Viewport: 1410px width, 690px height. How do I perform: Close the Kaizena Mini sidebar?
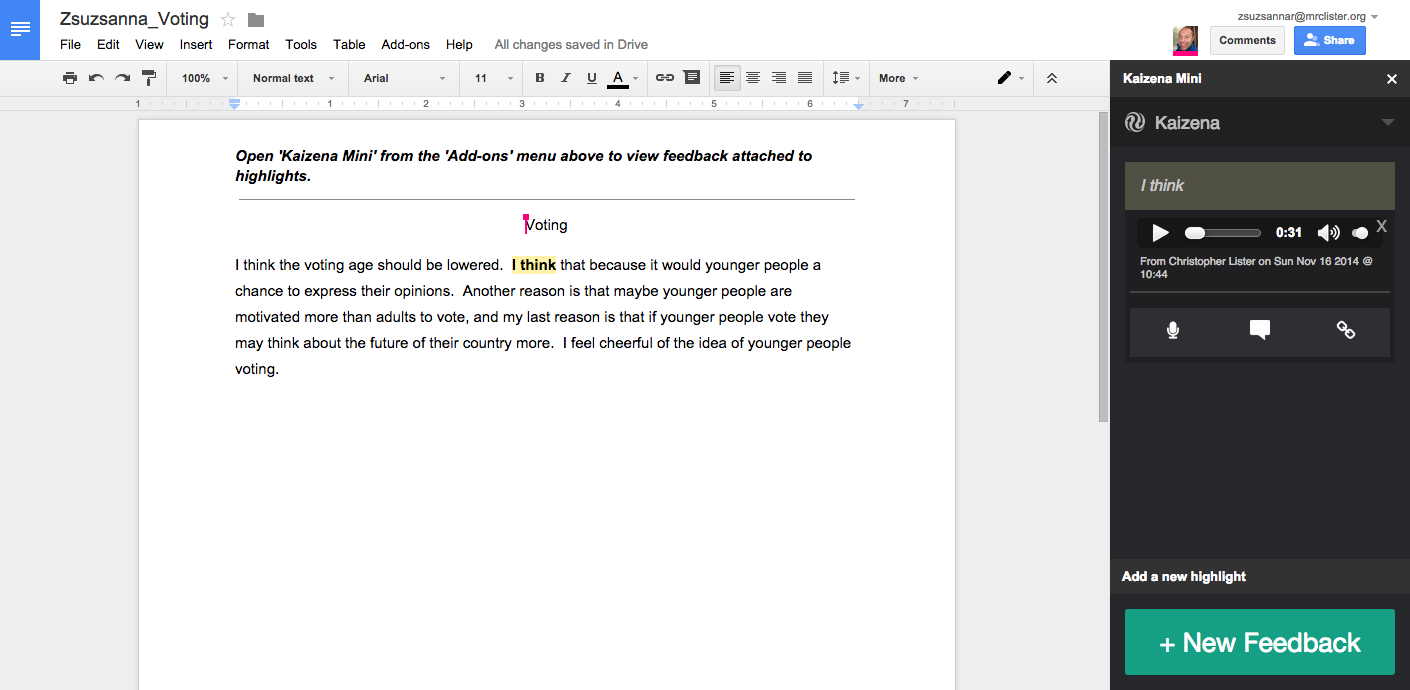(x=1391, y=79)
